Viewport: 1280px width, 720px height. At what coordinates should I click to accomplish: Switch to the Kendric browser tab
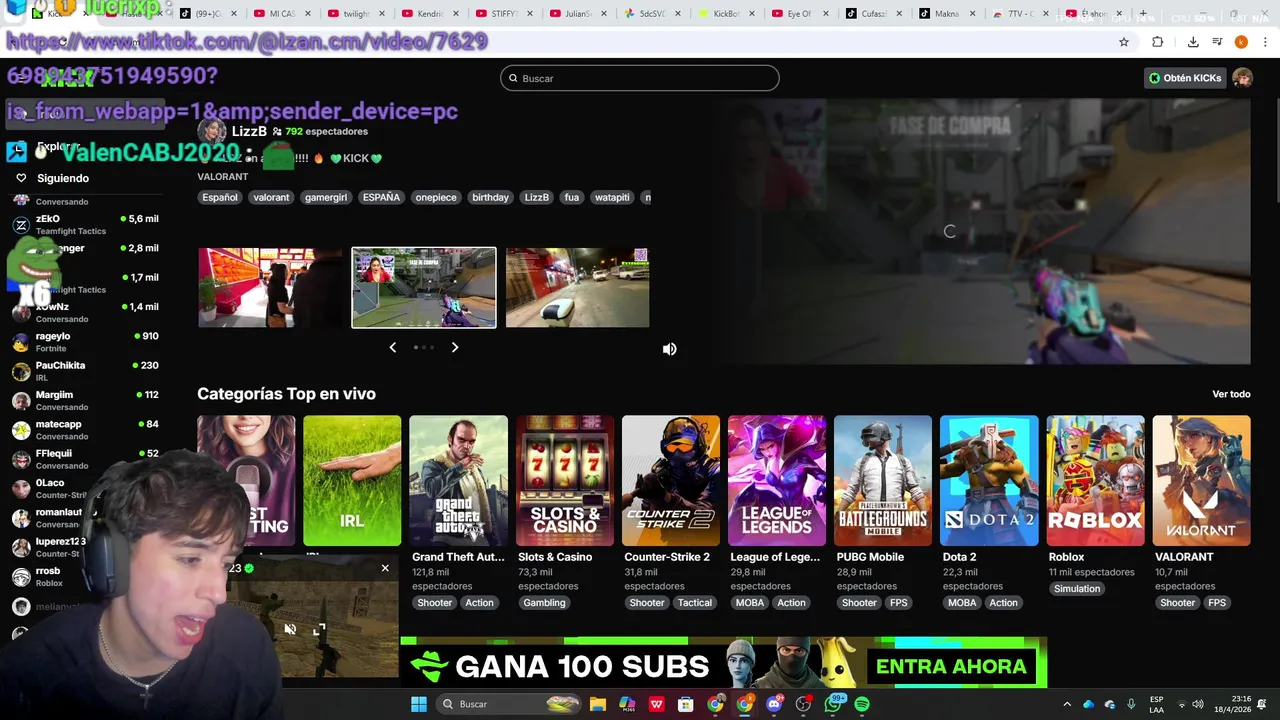(x=430, y=14)
